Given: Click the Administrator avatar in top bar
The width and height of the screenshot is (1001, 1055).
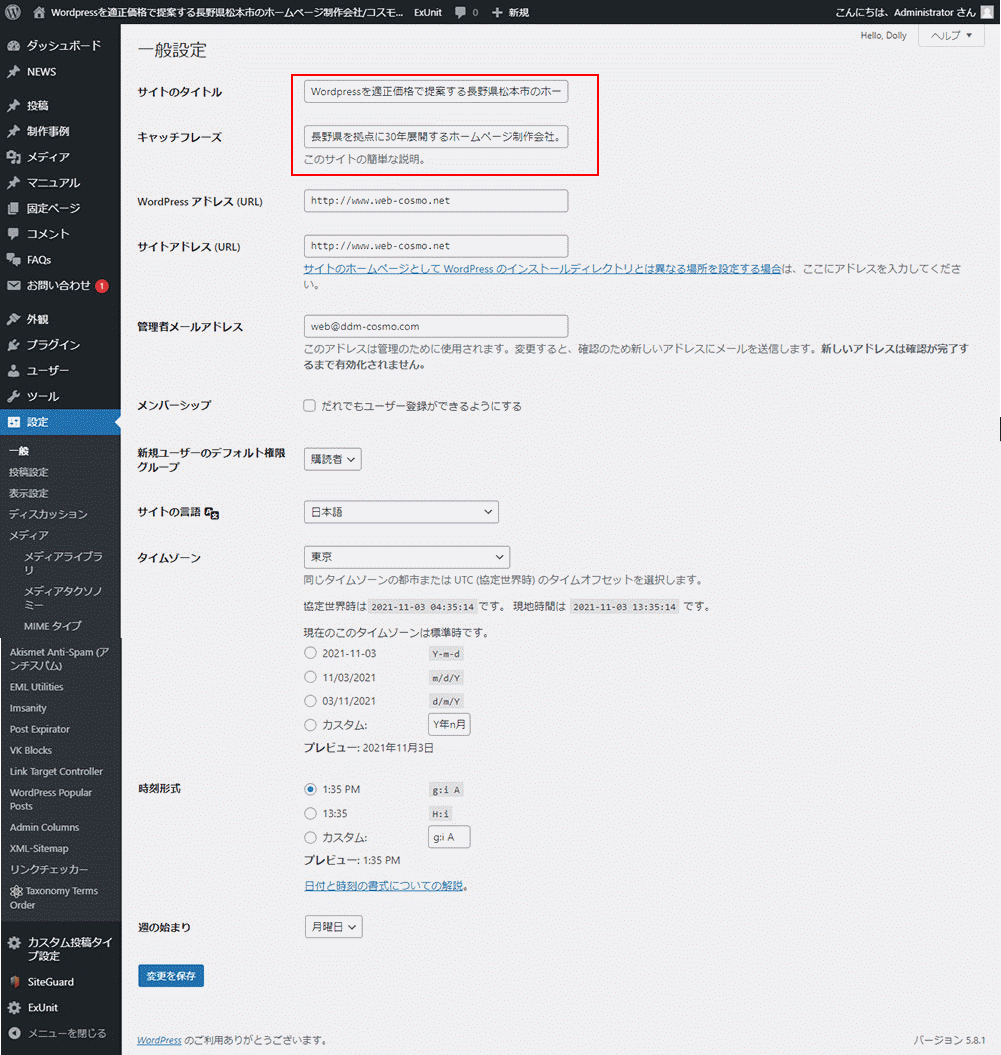Looking at the screenshot, I should [986, 12].
